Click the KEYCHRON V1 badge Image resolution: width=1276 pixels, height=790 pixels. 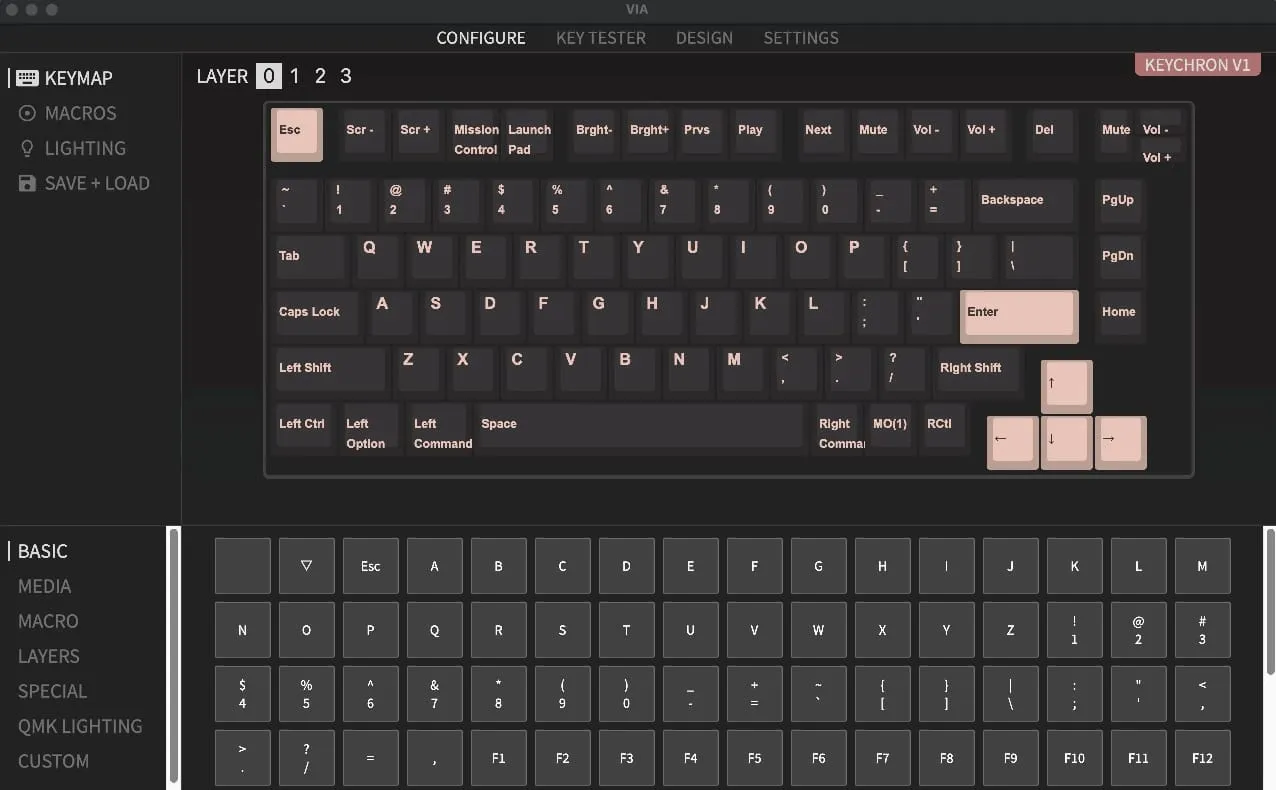click(x=1197, y=64)
